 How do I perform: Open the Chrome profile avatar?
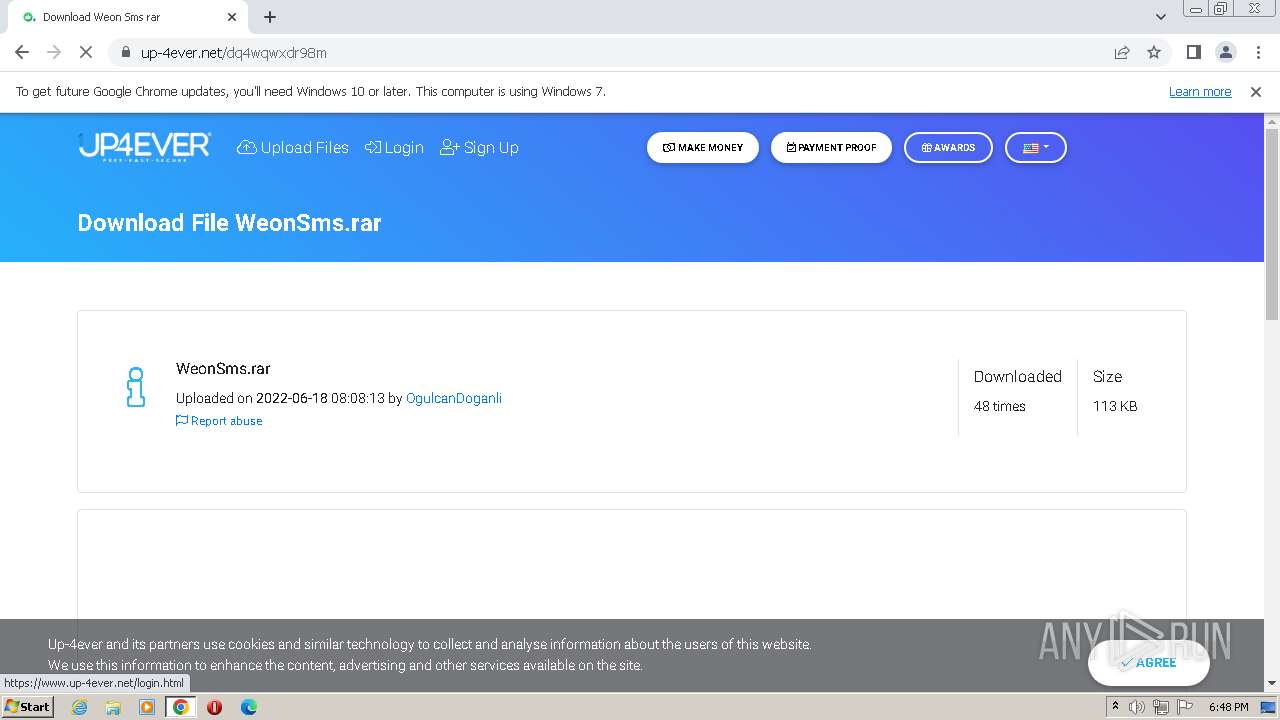click(1225, 52)
